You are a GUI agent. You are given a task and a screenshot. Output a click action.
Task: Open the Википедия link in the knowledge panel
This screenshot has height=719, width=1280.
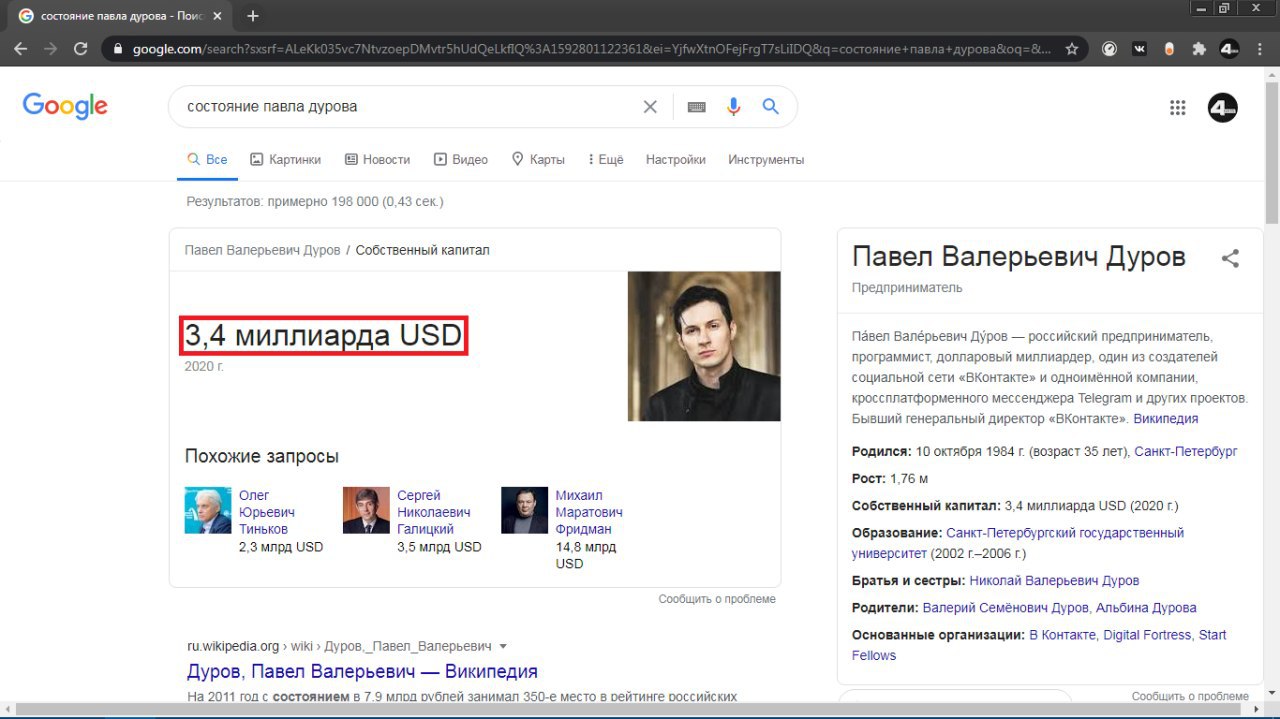point(1165,419)
